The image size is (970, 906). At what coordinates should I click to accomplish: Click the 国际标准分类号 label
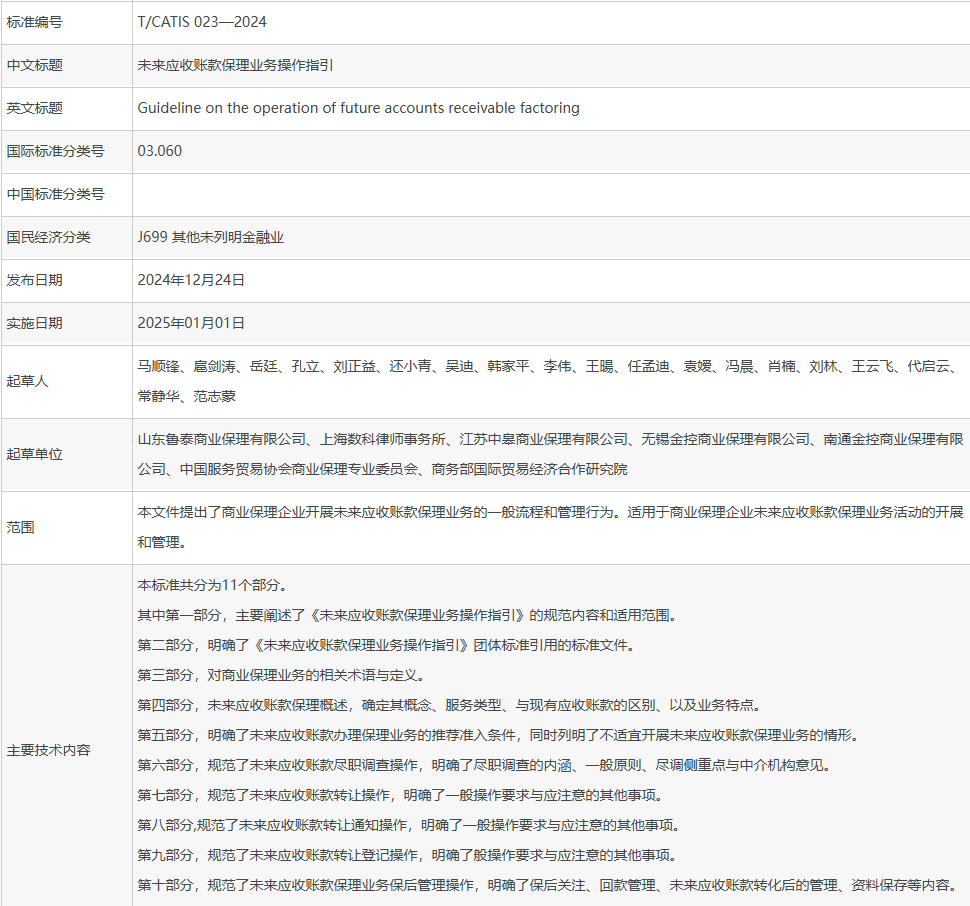tap(55, 151)
